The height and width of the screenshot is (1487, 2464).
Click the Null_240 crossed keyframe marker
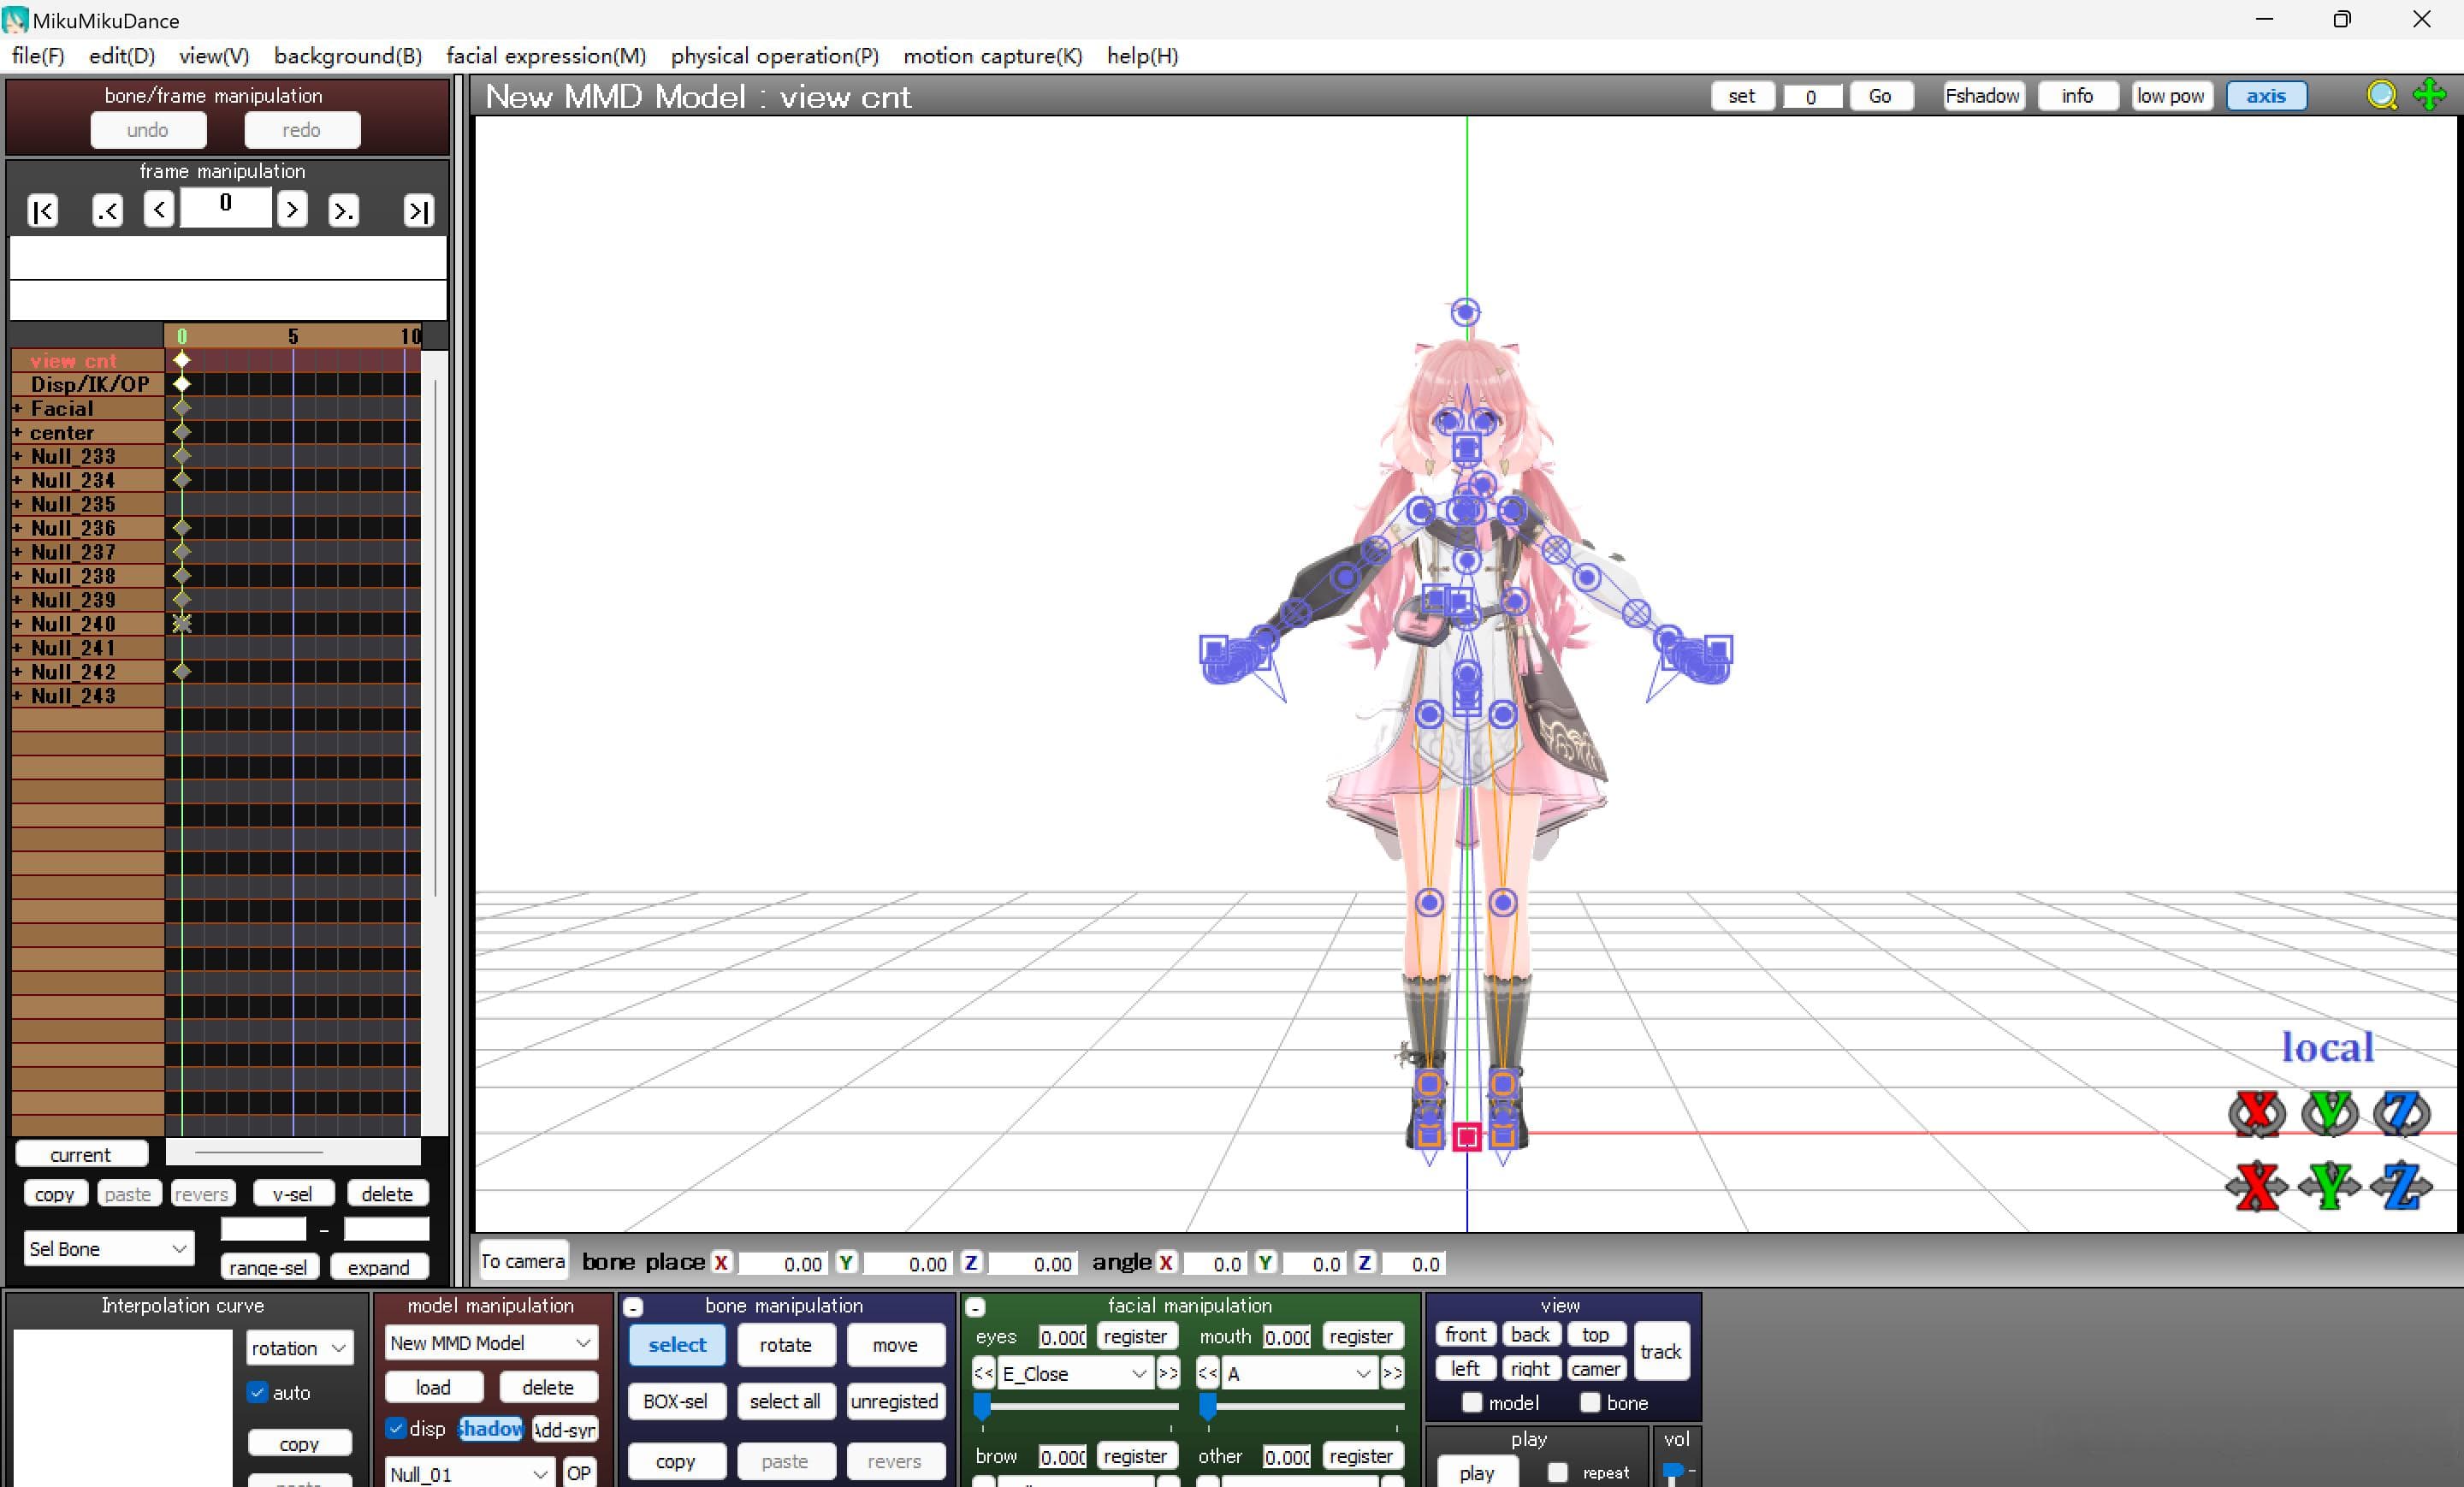point(182,624)
